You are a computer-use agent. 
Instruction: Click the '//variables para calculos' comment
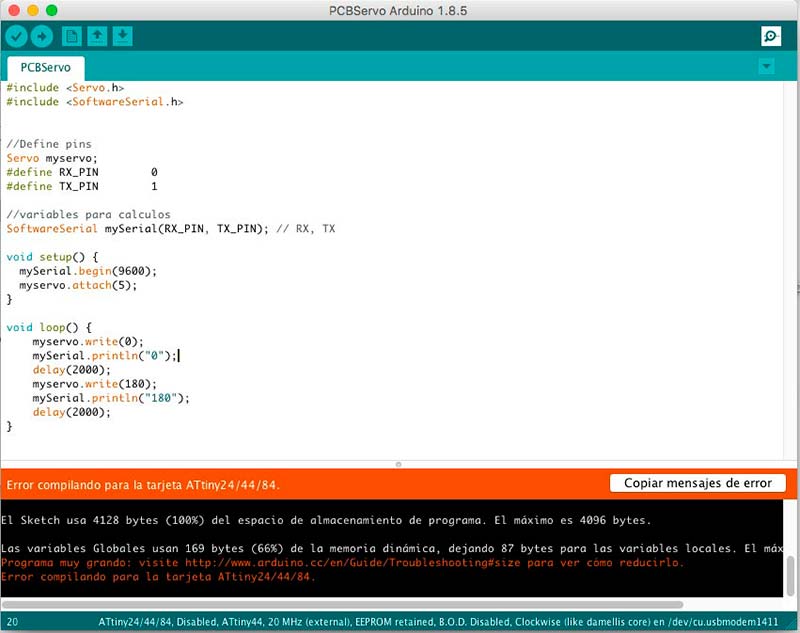pos(88,215)
